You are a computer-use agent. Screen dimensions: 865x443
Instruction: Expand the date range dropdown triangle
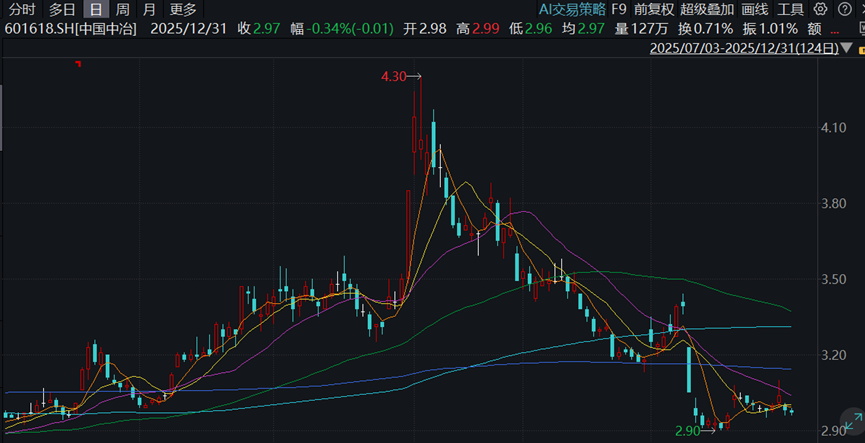pyautogui.click(x=844, y=49)
